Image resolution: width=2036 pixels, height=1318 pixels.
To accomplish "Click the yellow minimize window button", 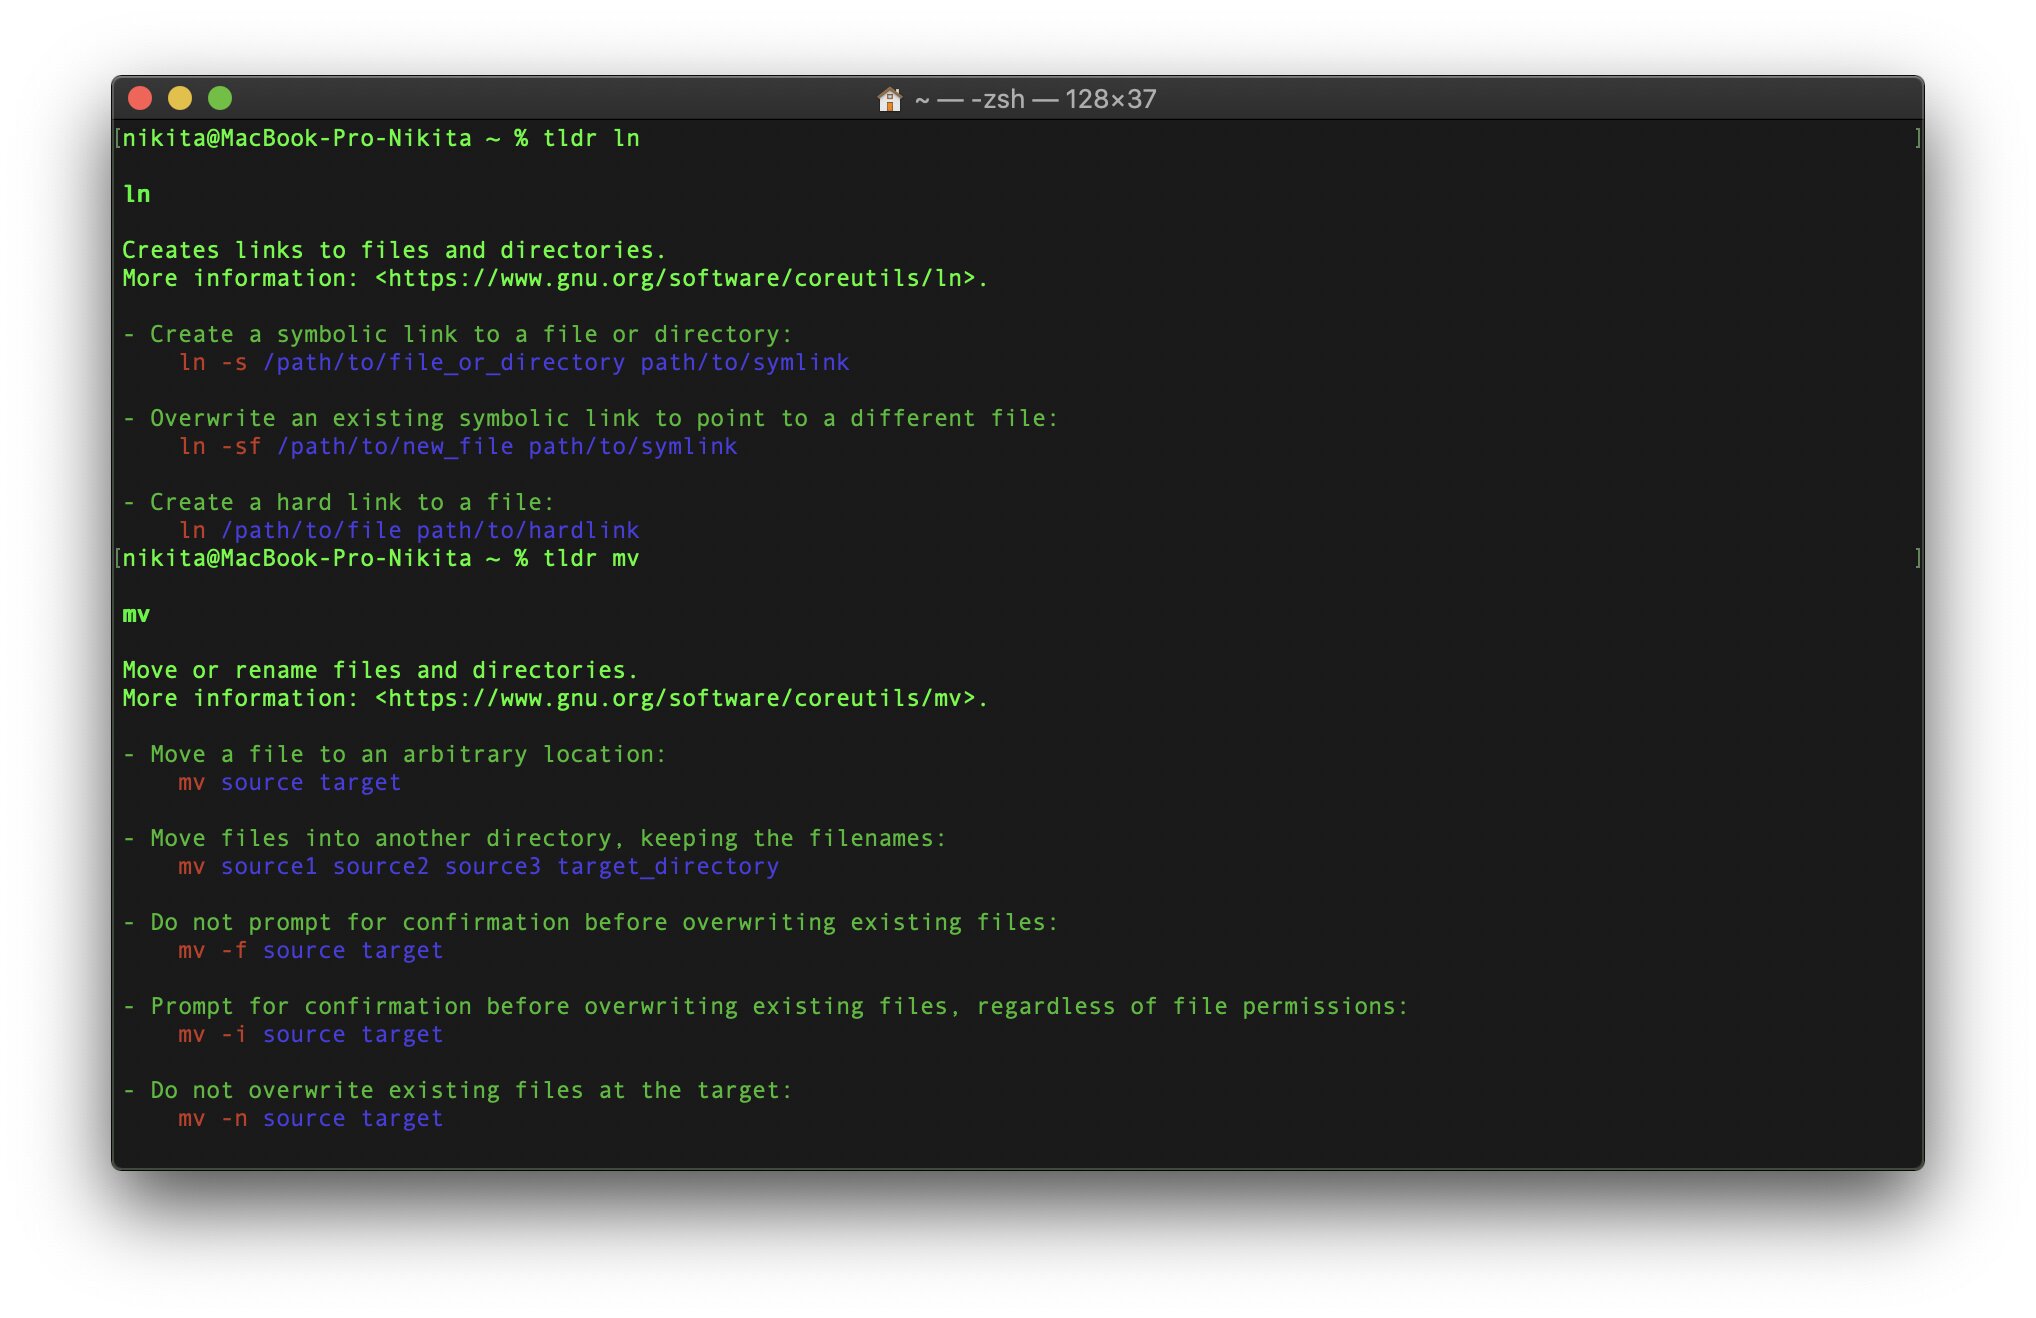I will click(180, 98).
